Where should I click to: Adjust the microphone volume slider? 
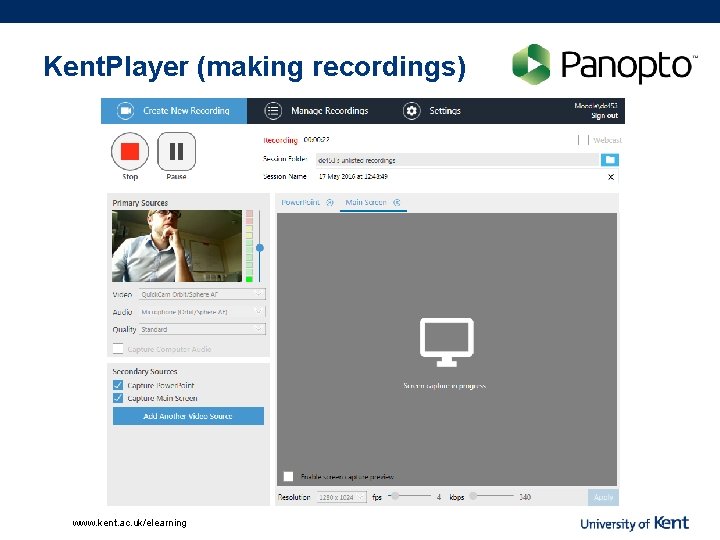click(x=260, y=248)
